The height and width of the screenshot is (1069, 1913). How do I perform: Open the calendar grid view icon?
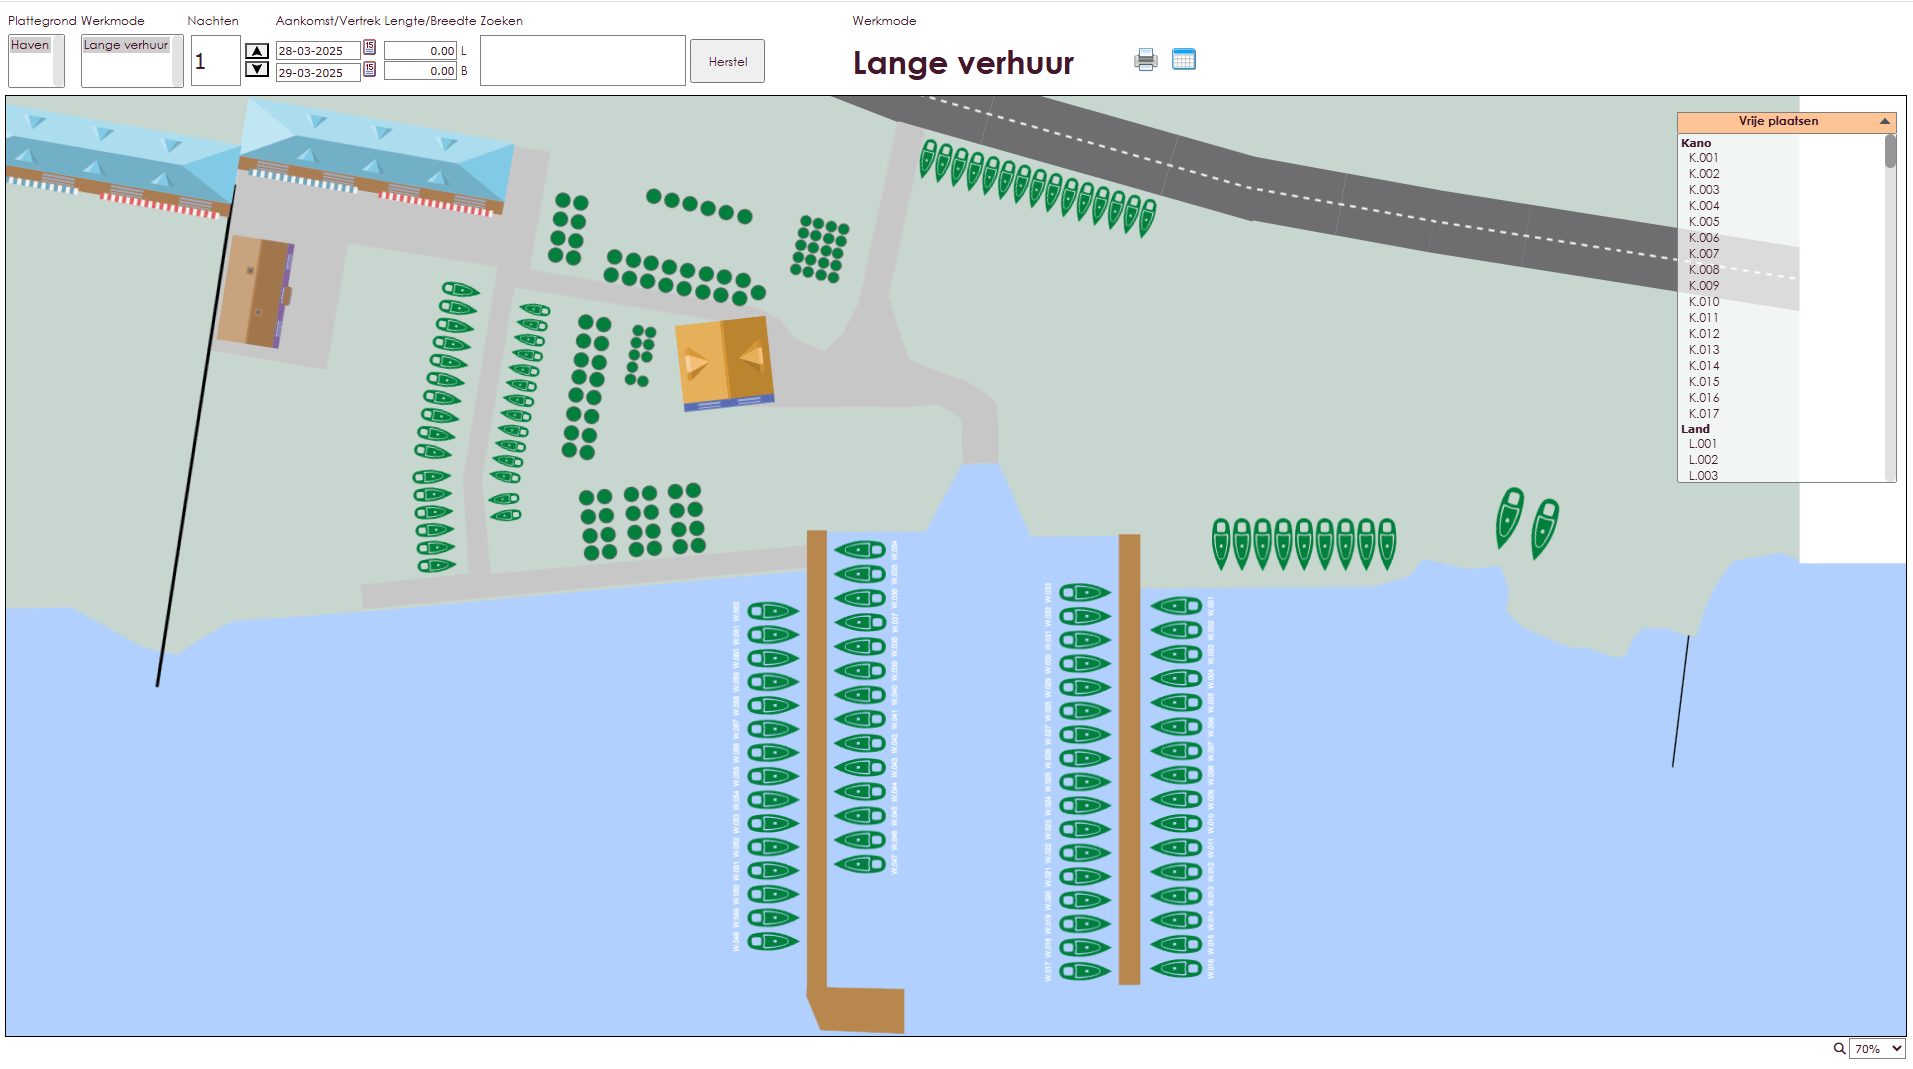pos(1183,60)
